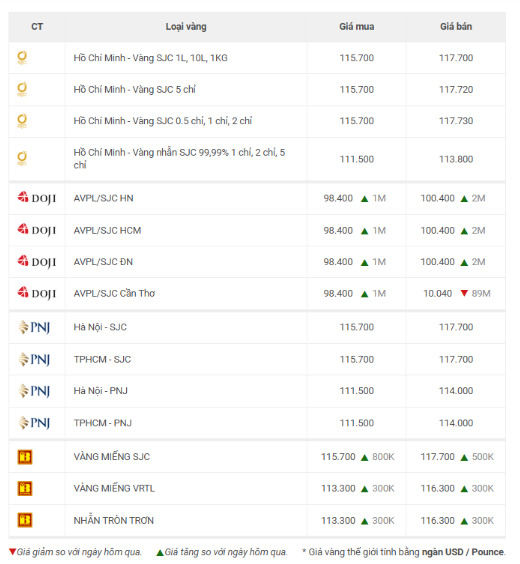Viewport: 520px width, 564px height.
Task: Click 115.700 in the TPHCM - SJC row
Action: click(x=357, y=359)
